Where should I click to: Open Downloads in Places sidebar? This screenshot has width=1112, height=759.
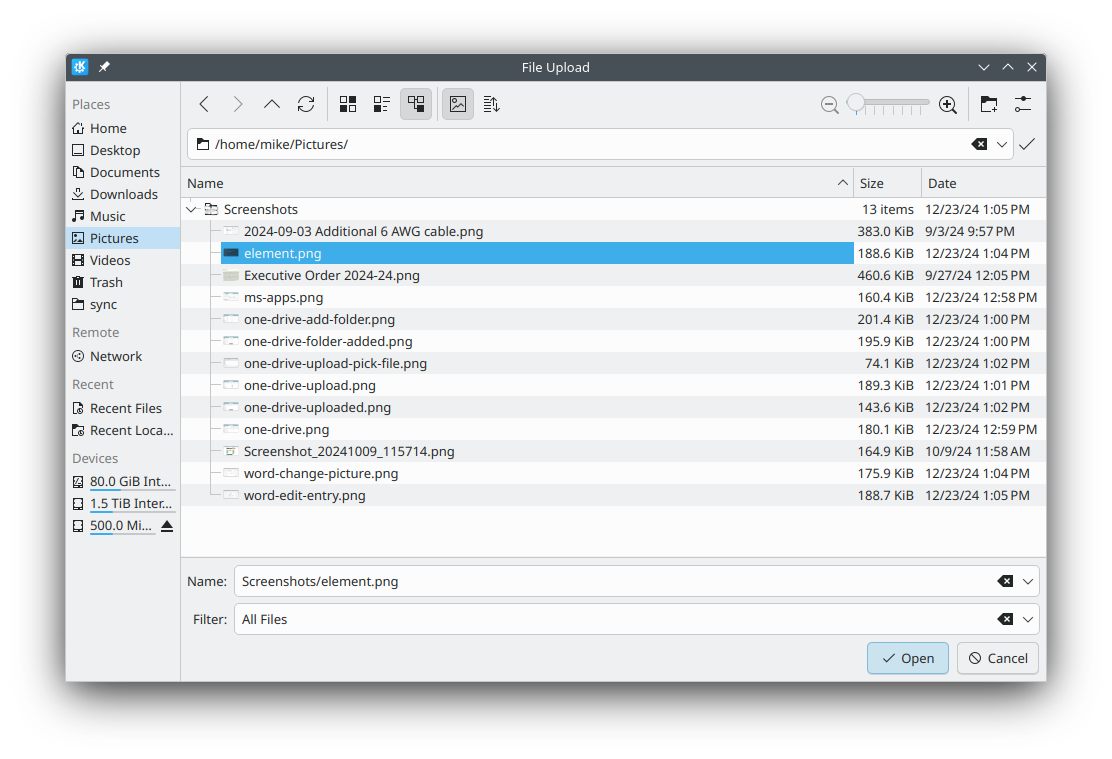(x=123, y=194)
